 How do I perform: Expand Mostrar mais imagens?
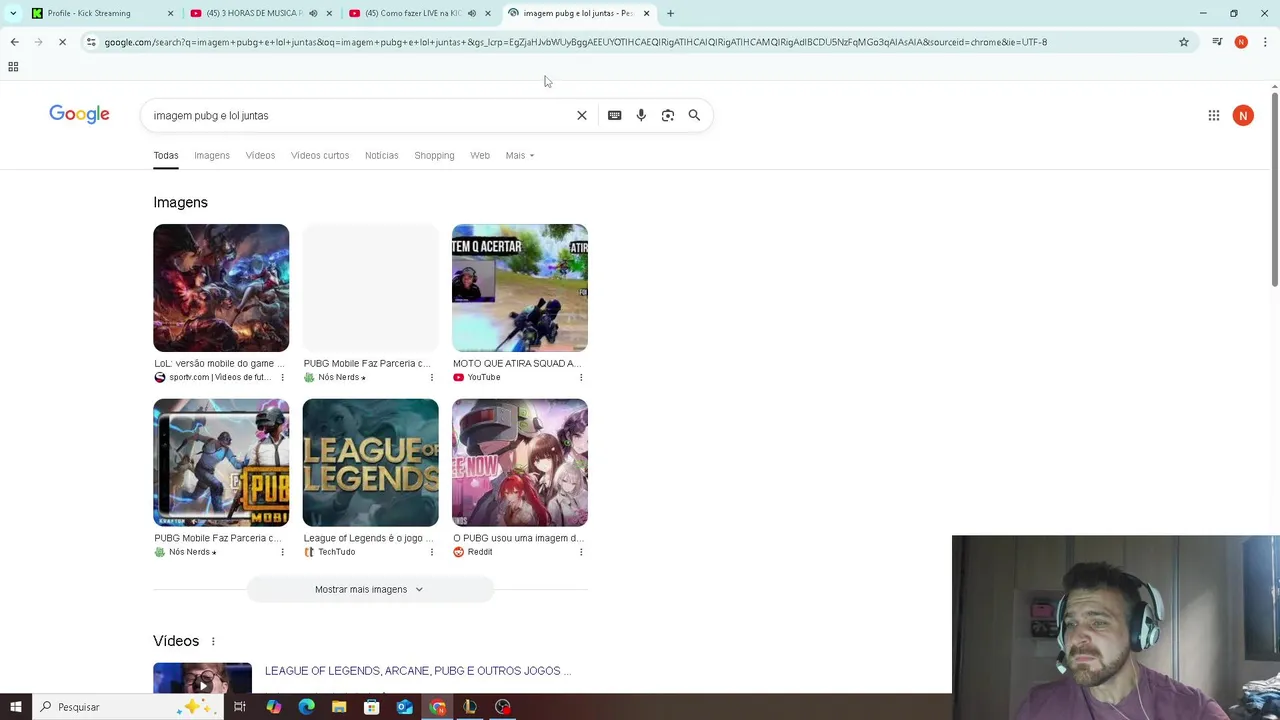coord(370,589)
